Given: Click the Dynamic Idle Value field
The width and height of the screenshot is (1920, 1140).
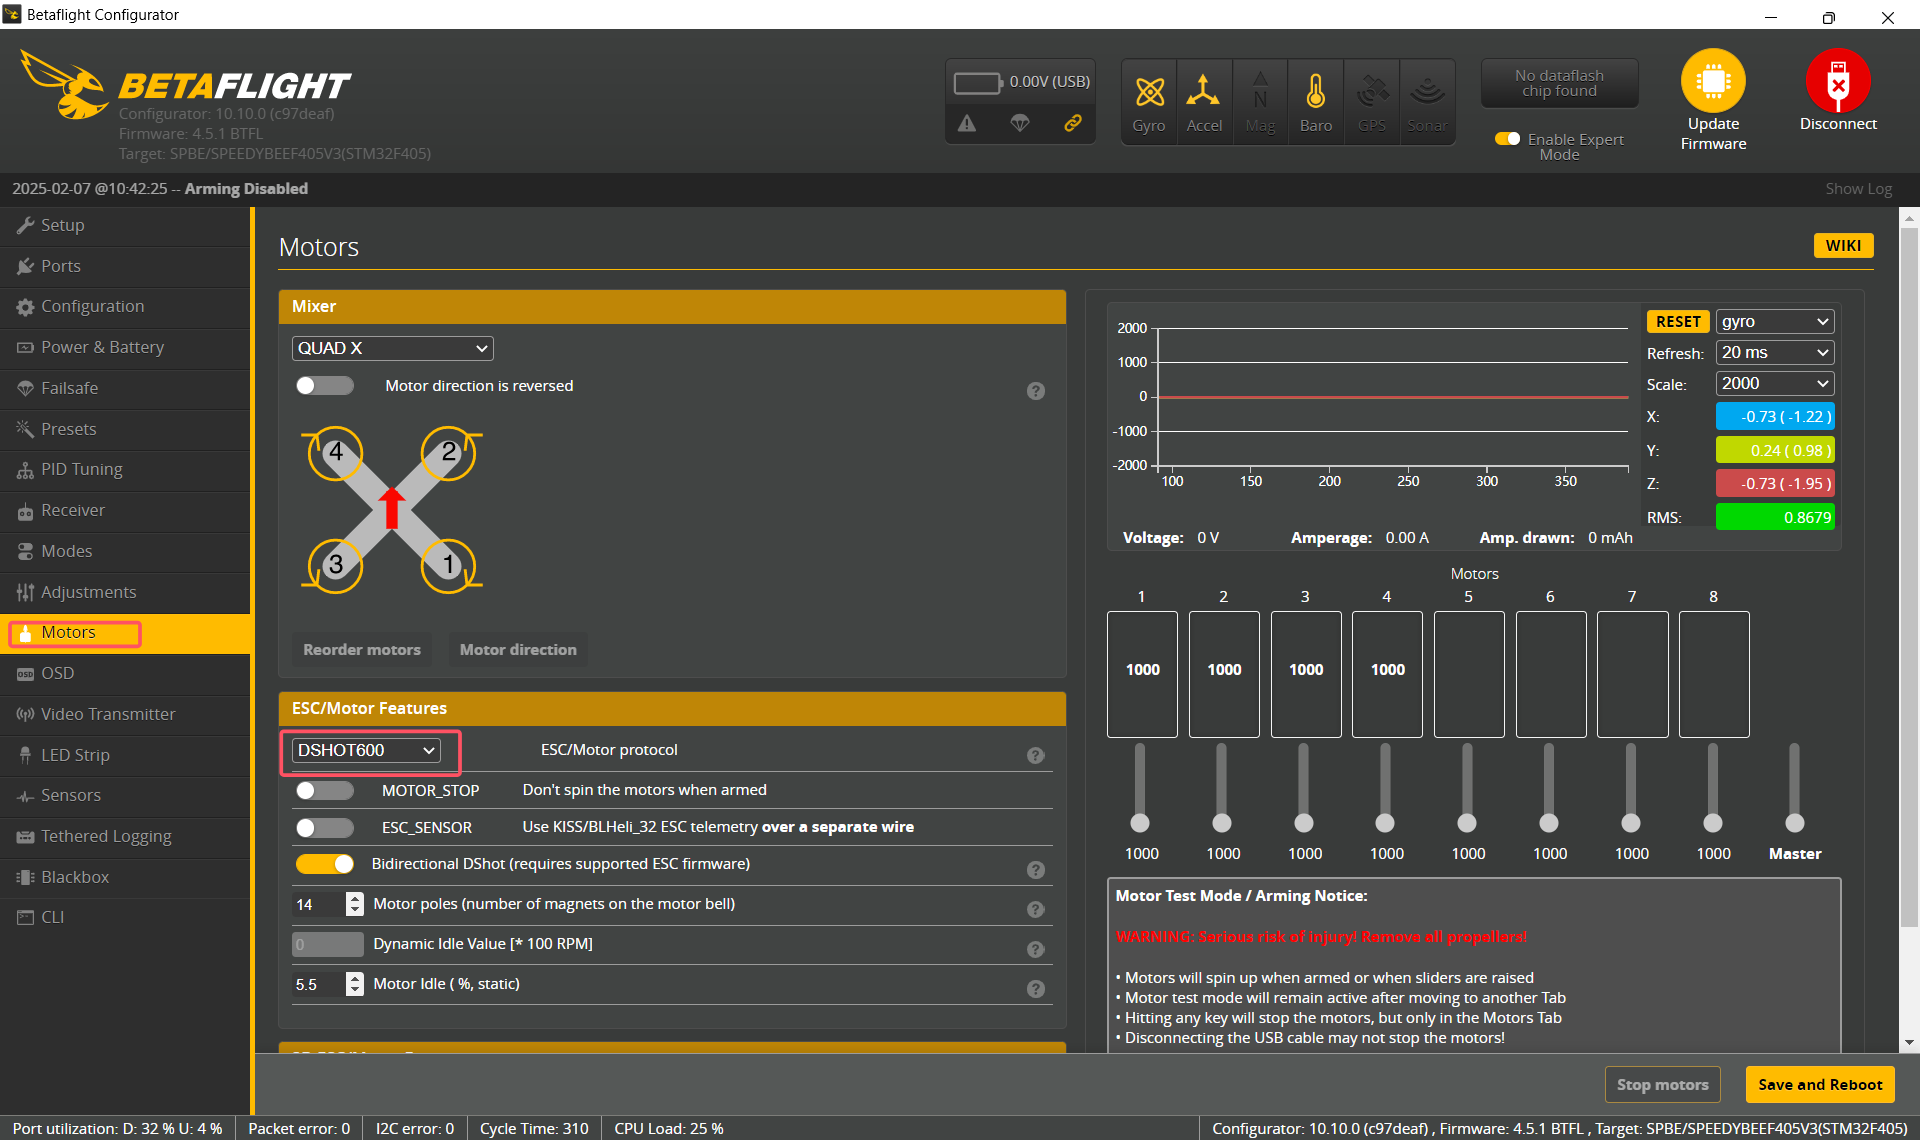Looking at the screenshot, I should click(x=328, y=944).
